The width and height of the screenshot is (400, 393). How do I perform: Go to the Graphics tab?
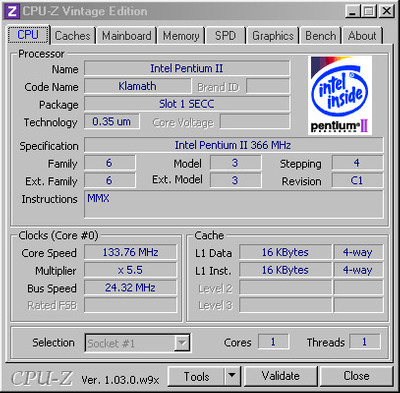(x=273, y=36)
